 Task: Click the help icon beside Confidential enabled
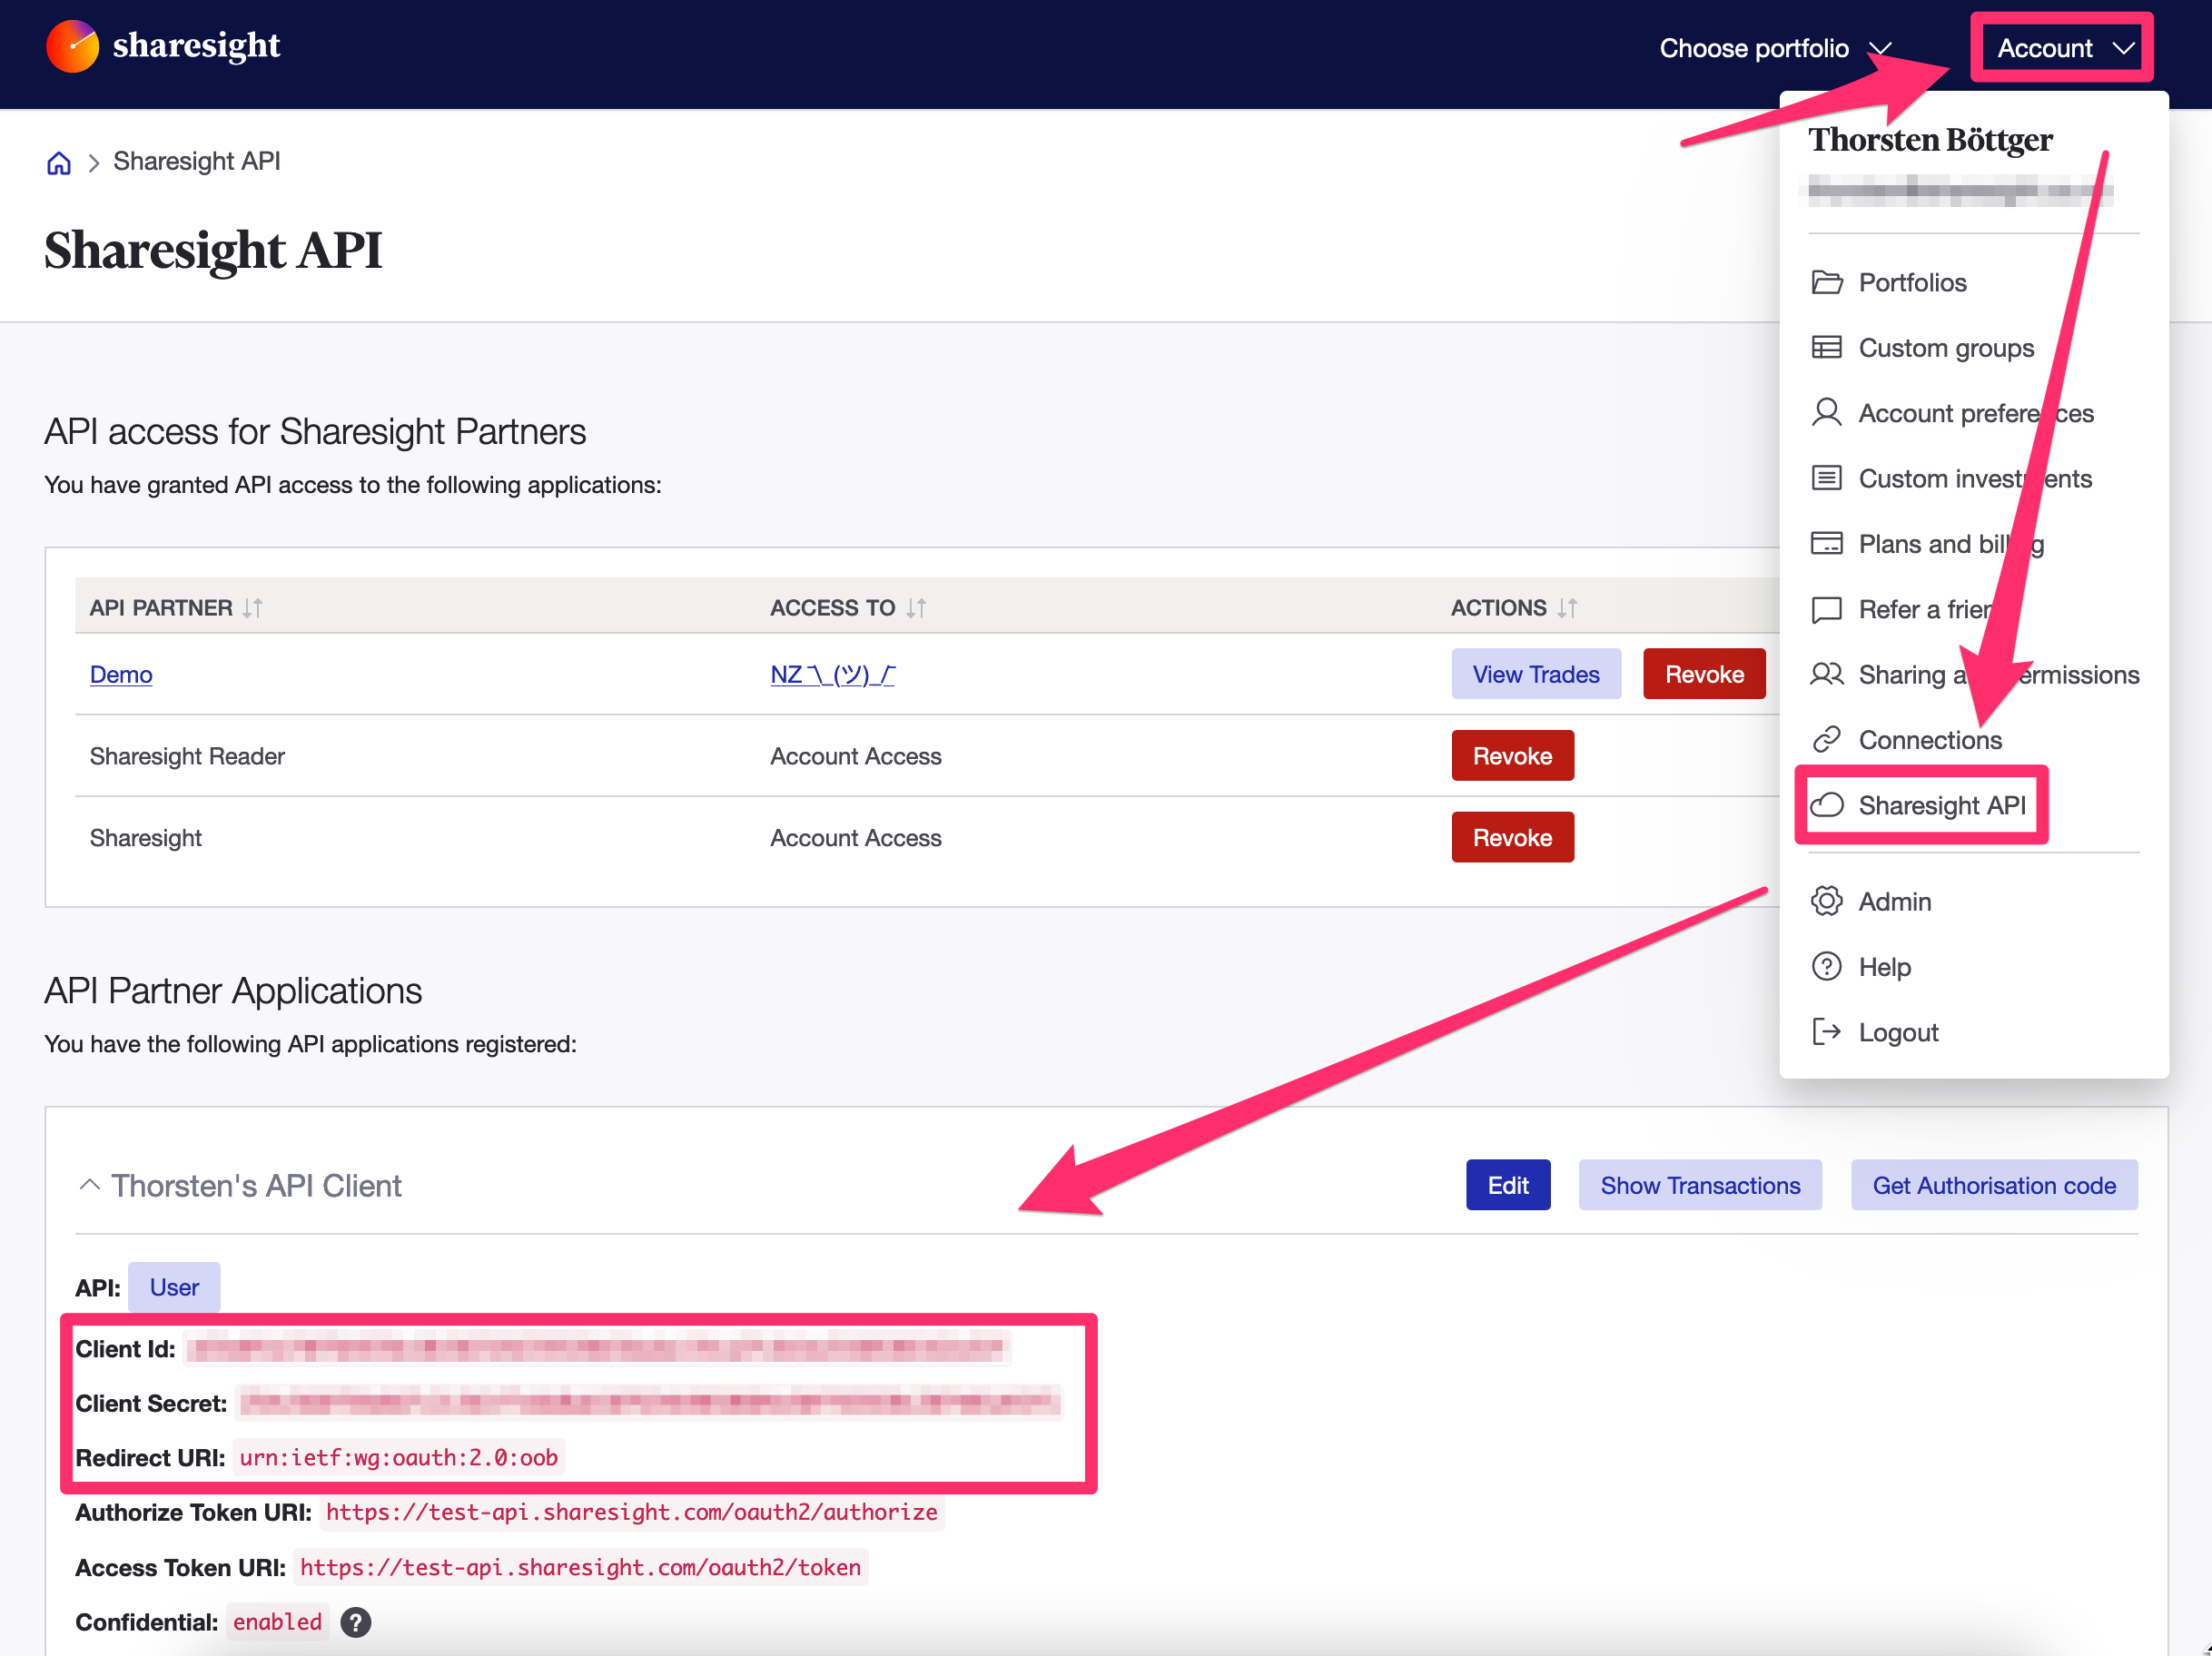(x=356, y=1622)
